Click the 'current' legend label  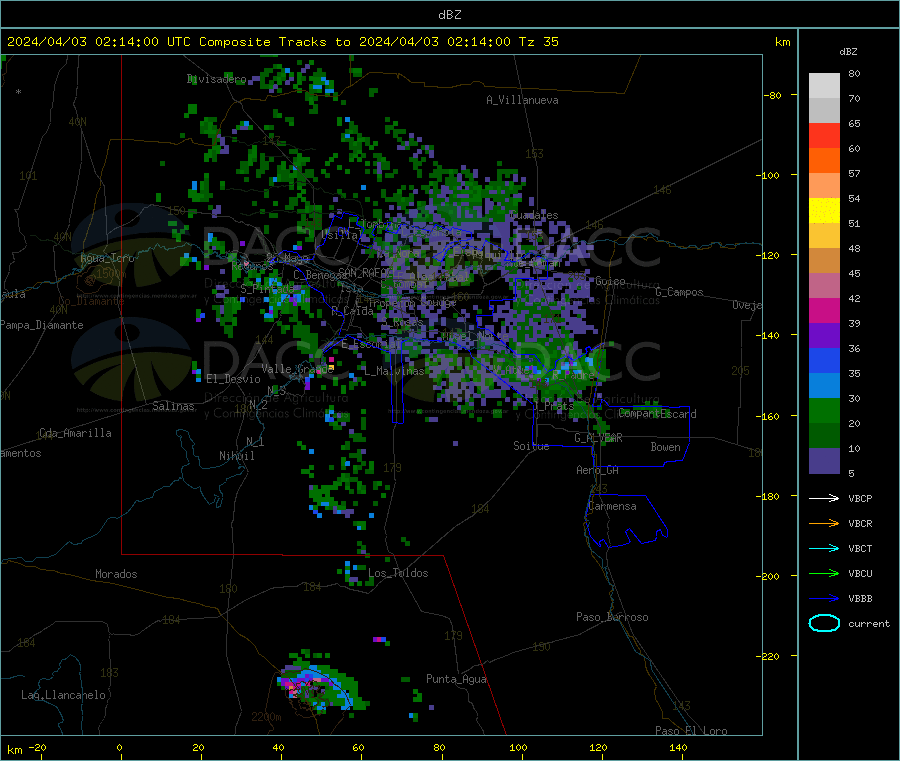click(868, 623)
